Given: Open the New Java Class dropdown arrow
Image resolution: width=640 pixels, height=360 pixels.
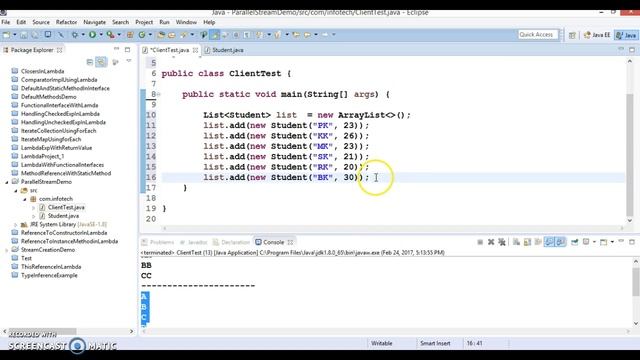Looking at the screenshot, I should (150, 35).
